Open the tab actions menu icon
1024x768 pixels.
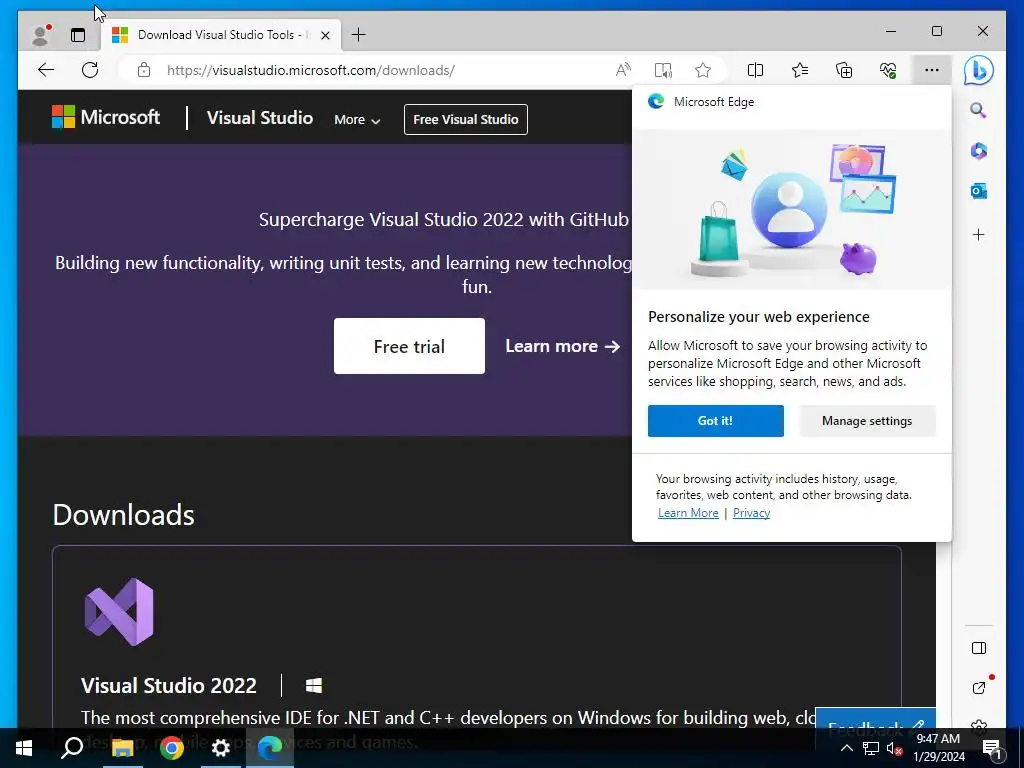point(78,35)
